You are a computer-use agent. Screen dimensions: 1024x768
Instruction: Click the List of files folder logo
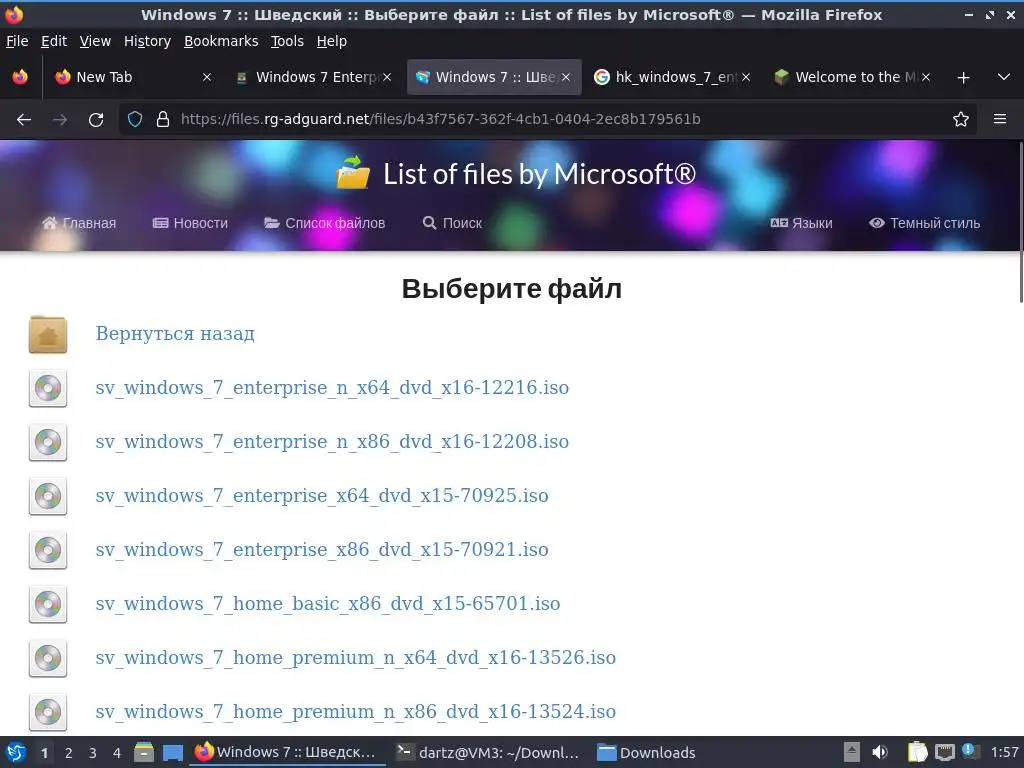tap(353, 172)
